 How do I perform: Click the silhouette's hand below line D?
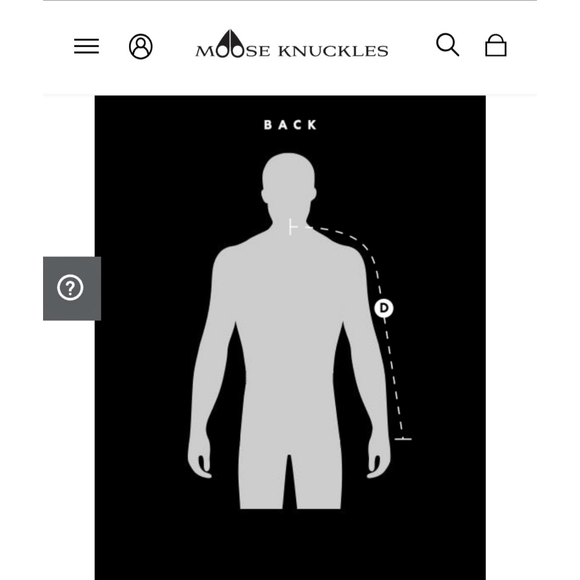(379, 459)
